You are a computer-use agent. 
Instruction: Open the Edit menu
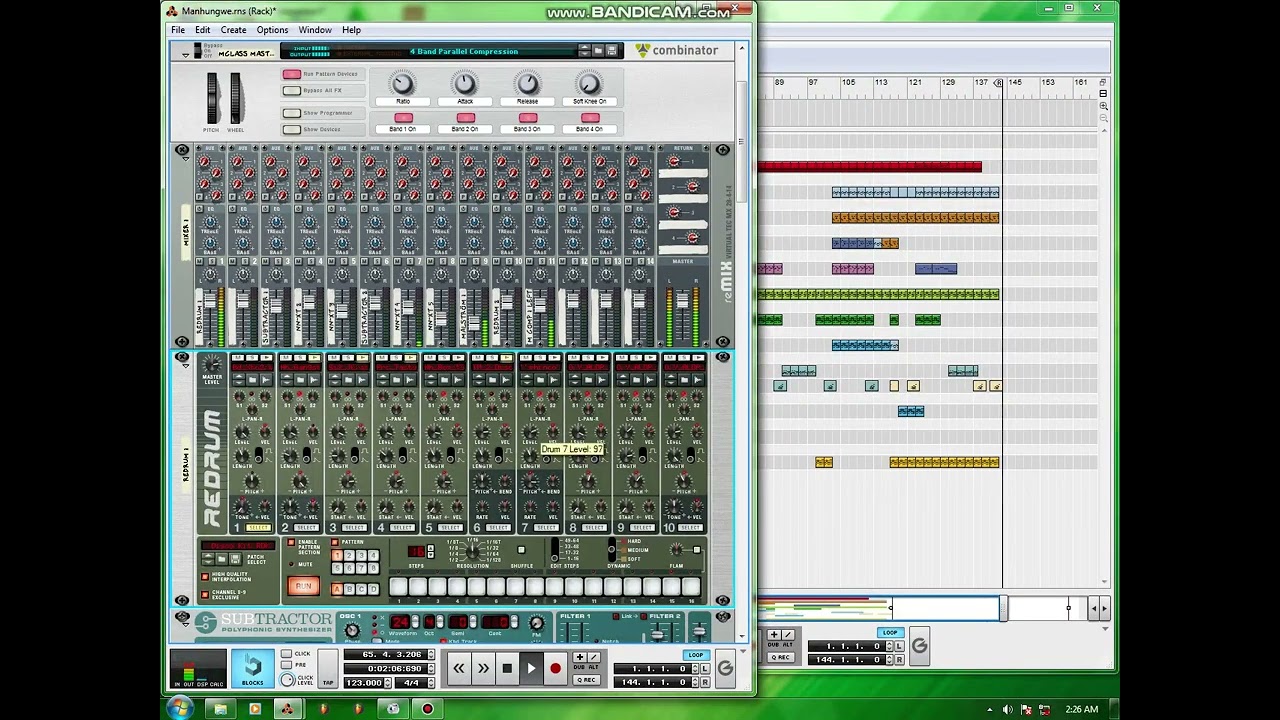pos(202,30)
